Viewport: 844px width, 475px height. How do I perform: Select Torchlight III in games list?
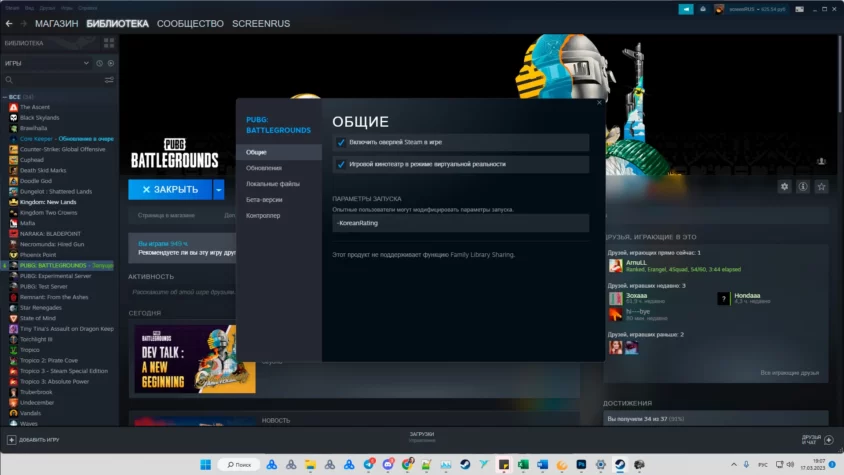pyautogui.click(x=36, y=339)
